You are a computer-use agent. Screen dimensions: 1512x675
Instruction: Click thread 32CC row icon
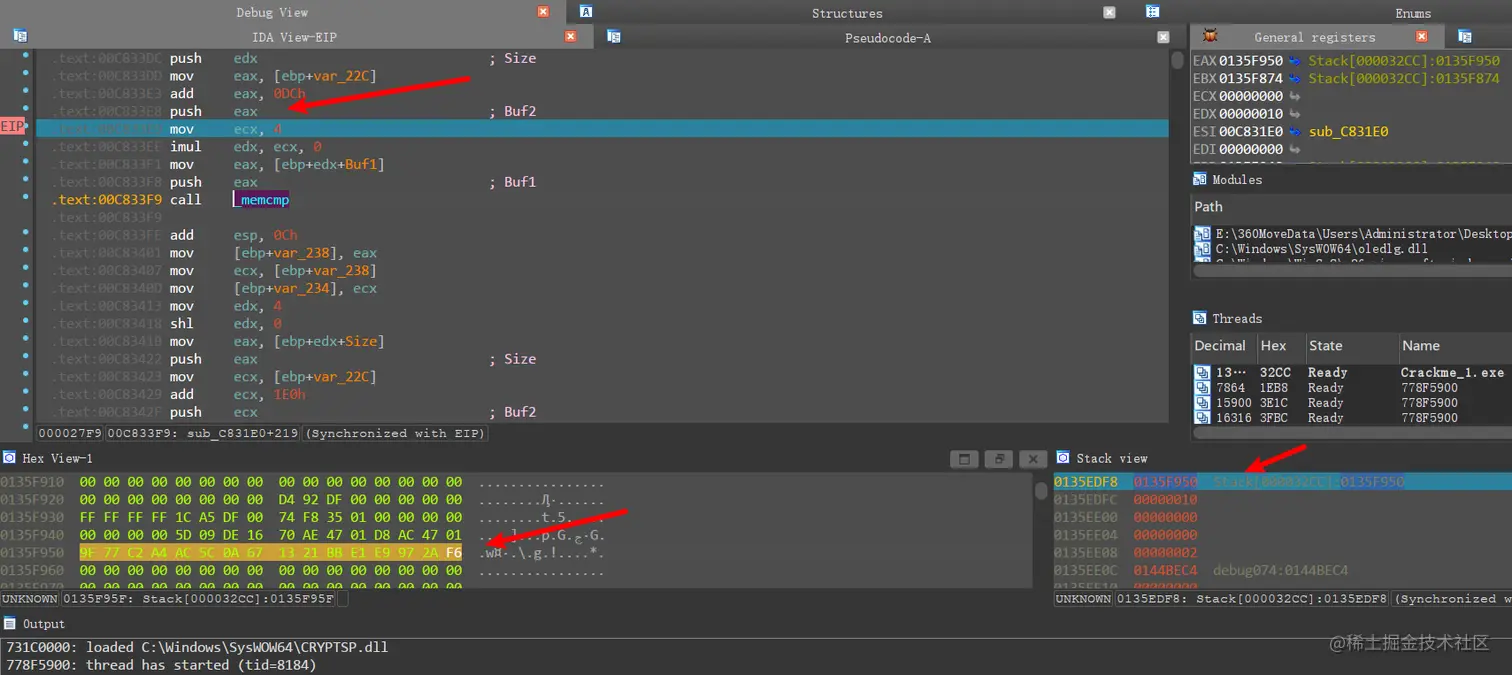pos(1203,373)
